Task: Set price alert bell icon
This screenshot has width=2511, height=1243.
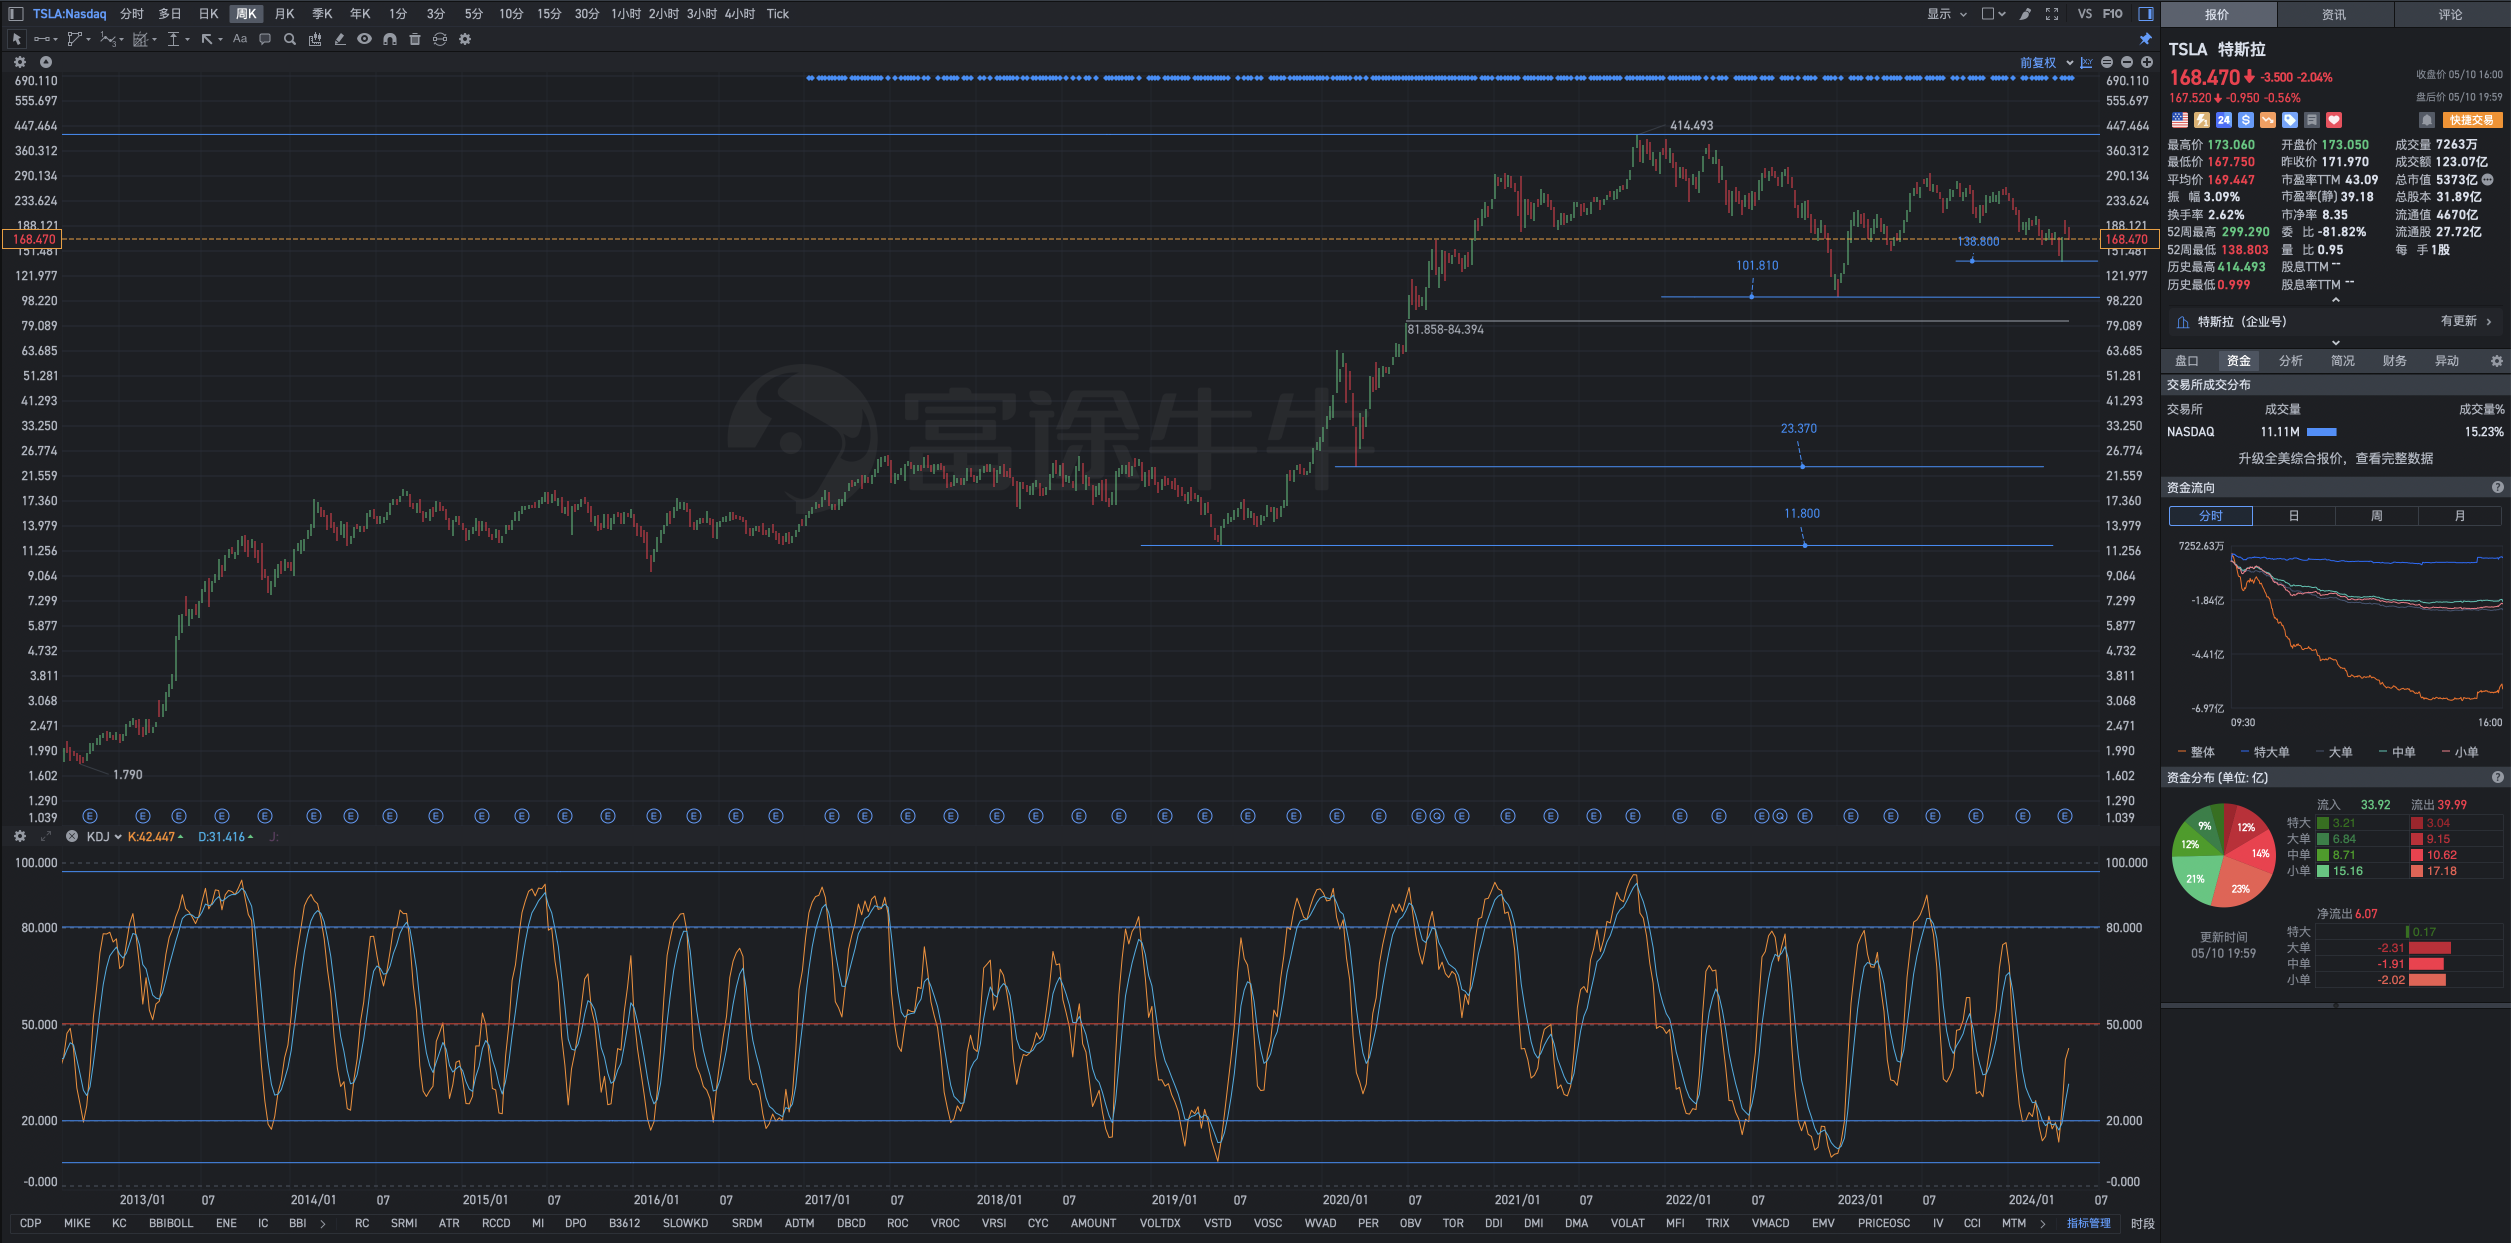Action: click(x=2427, y=120)
